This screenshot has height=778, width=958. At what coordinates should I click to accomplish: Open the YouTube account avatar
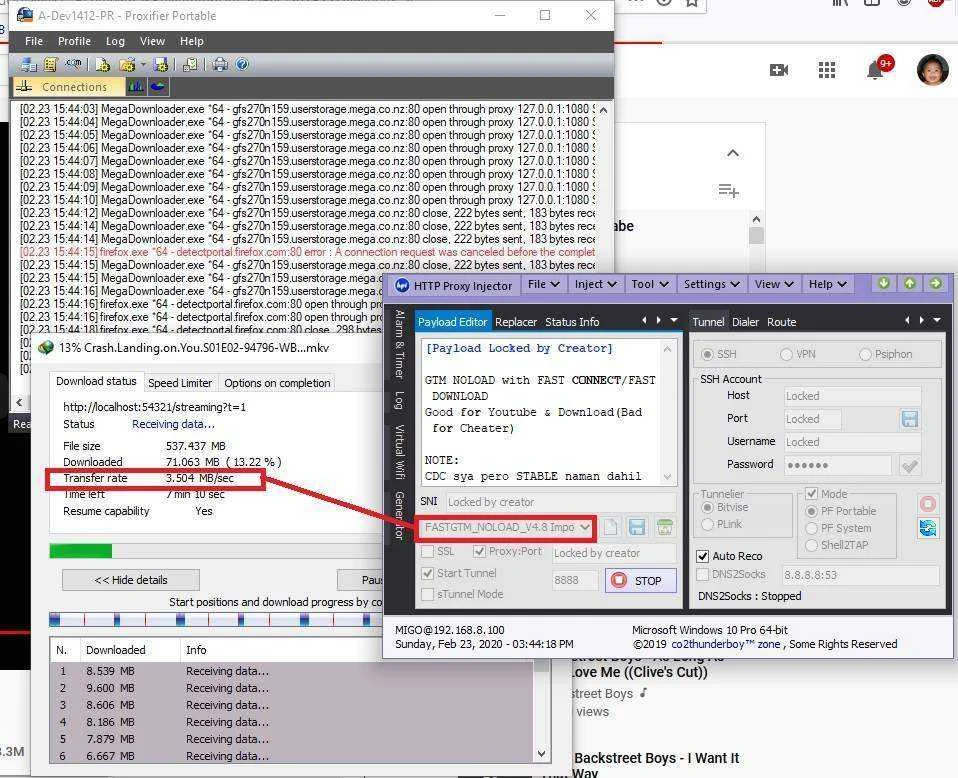pos(932,70)
